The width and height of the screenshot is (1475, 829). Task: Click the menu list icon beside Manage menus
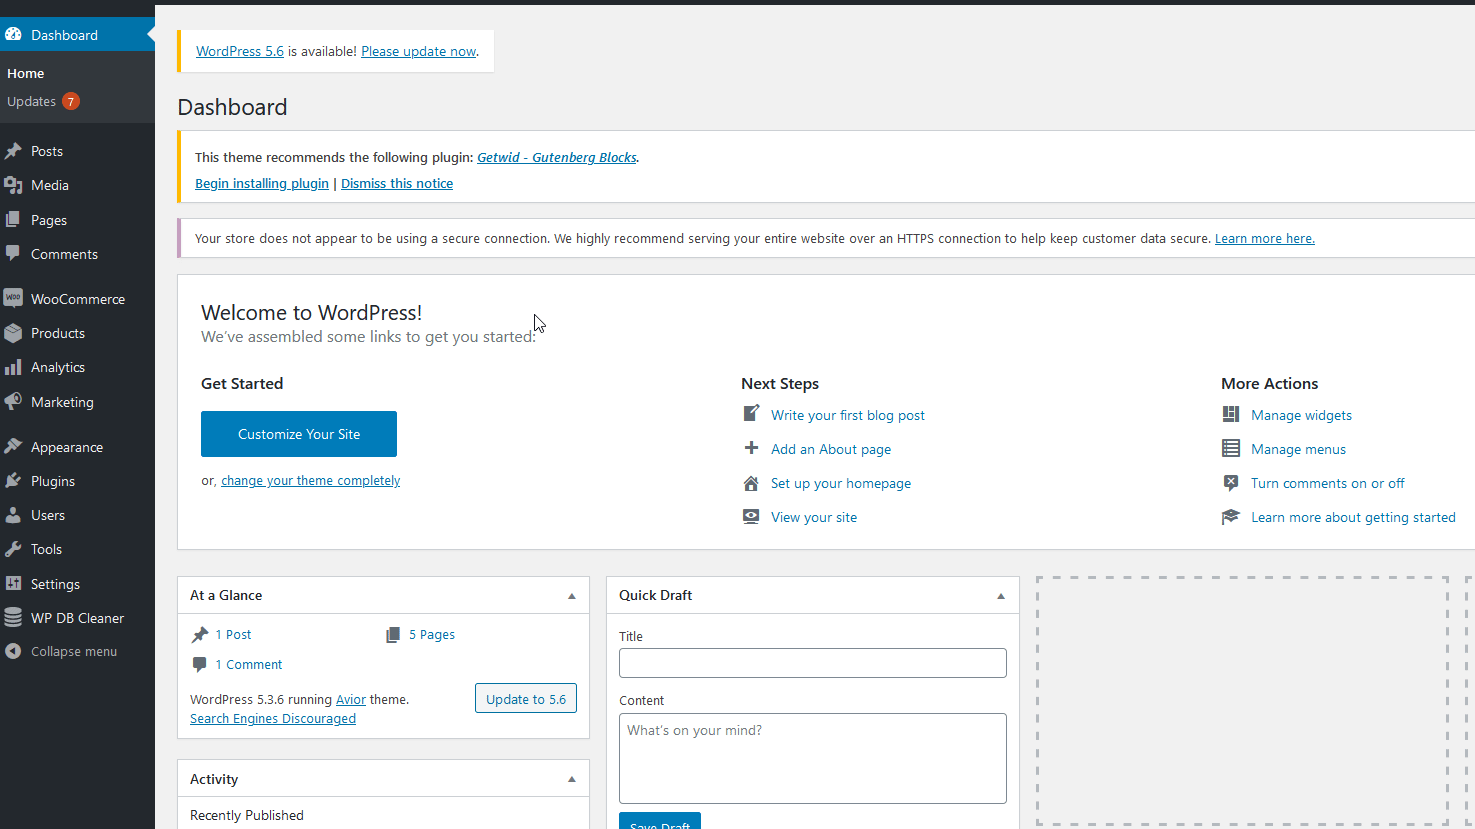pos(1231,448)
